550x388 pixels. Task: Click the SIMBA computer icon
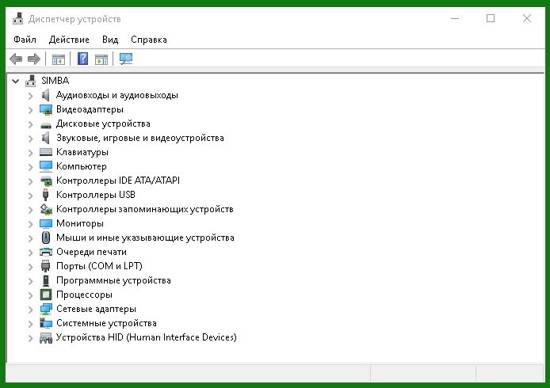coord(31,81)
